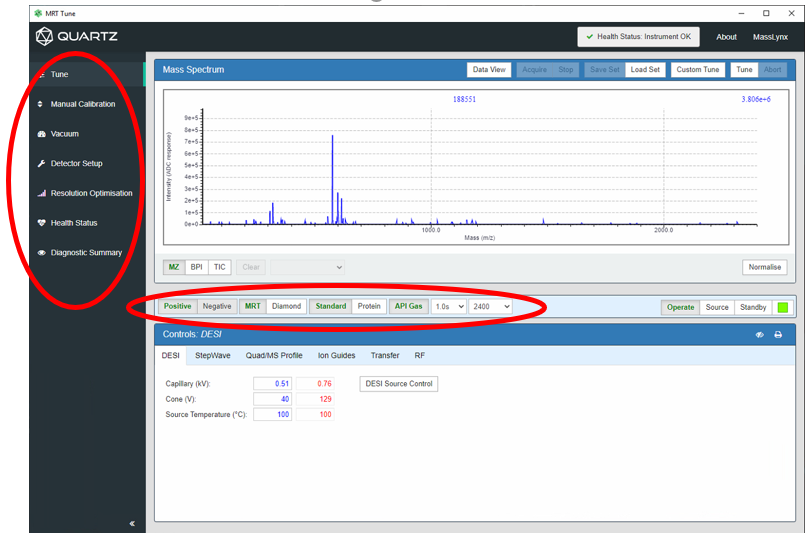The width and height of the screenshot is (808, 533).
Task: Toggle the Controls panel visibility eye icon
Action: (x=759, y=335)
